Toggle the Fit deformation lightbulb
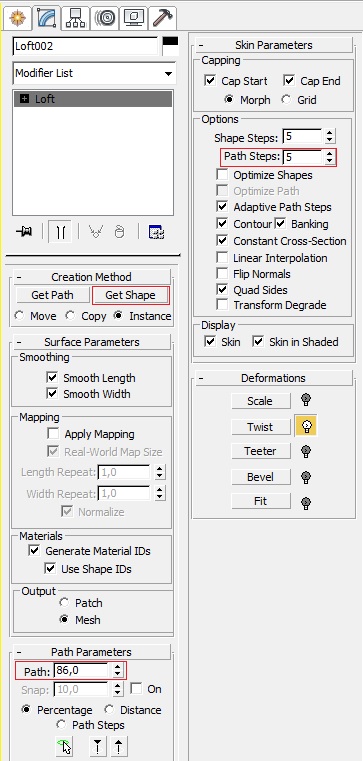This screenshot has height=761, width=363. pos(306,502)
